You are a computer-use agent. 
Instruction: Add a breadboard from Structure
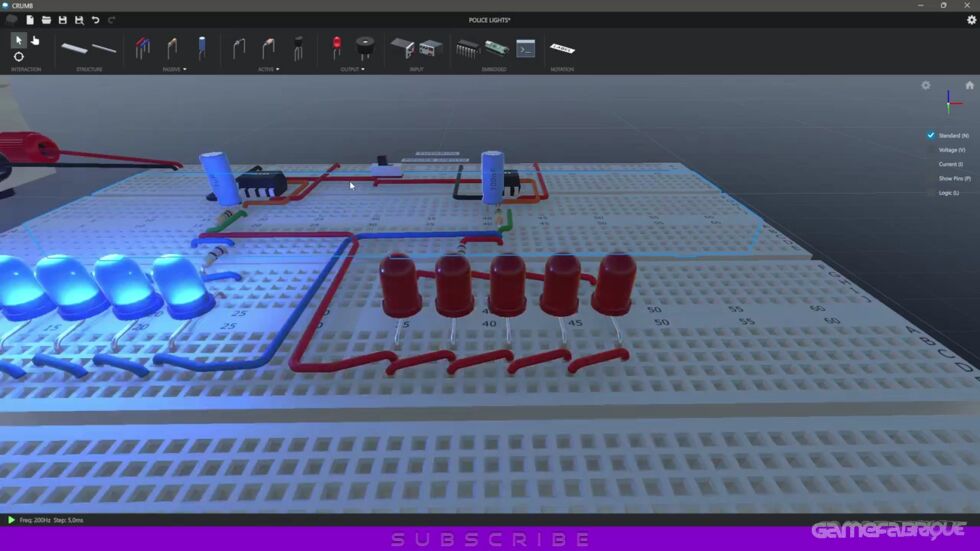(x=74, y=48)
